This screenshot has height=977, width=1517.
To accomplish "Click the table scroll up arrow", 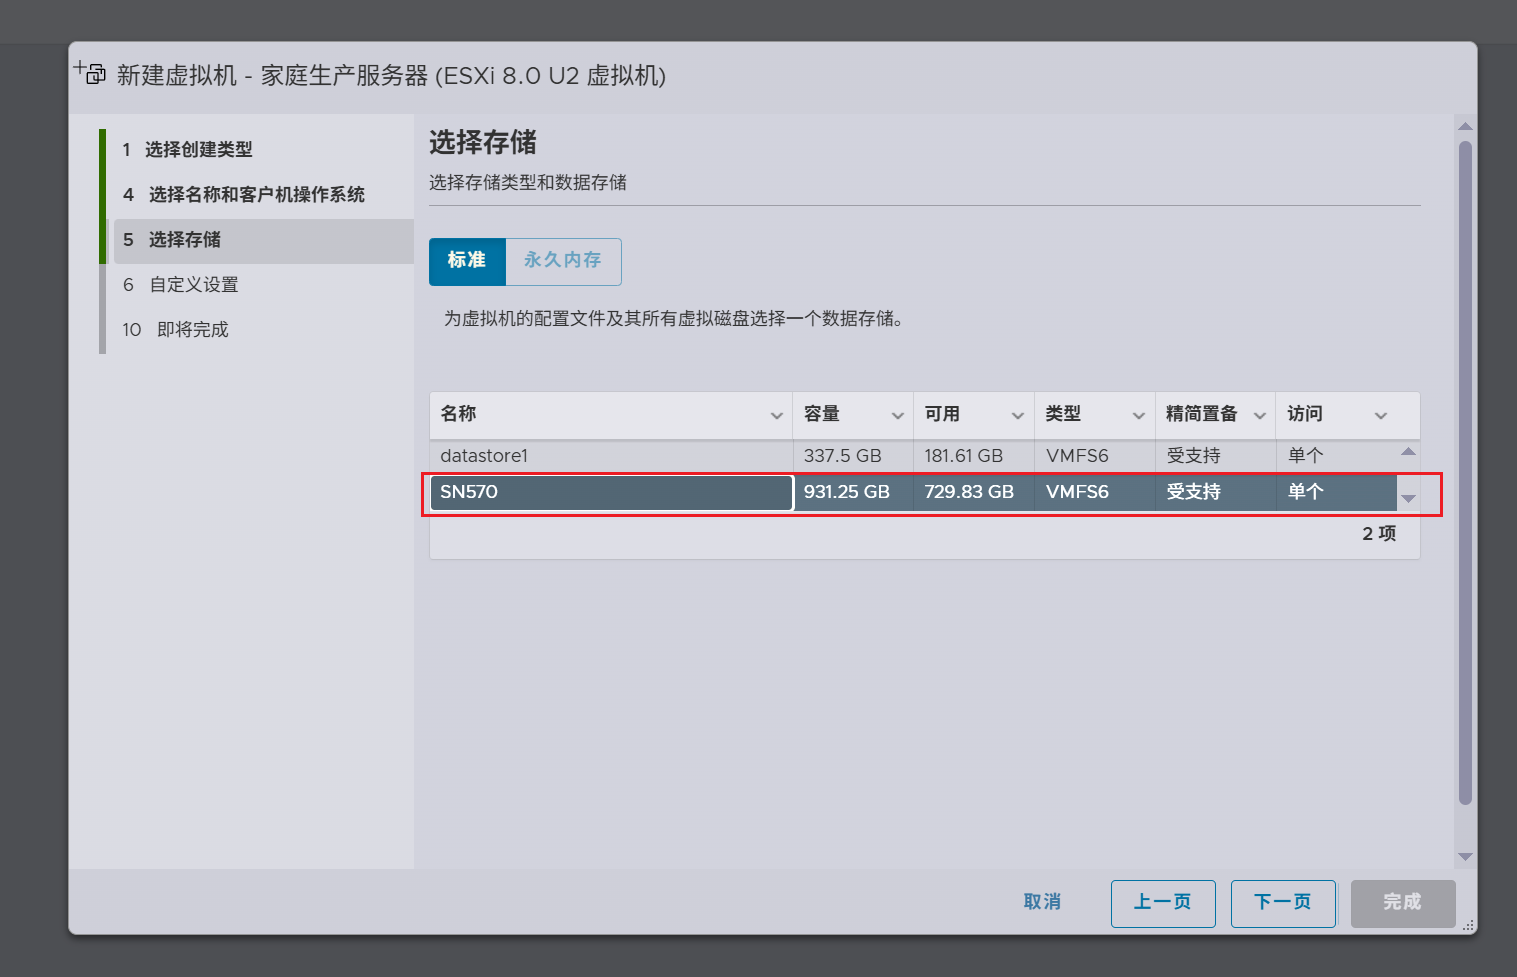I will (1408, 452).
